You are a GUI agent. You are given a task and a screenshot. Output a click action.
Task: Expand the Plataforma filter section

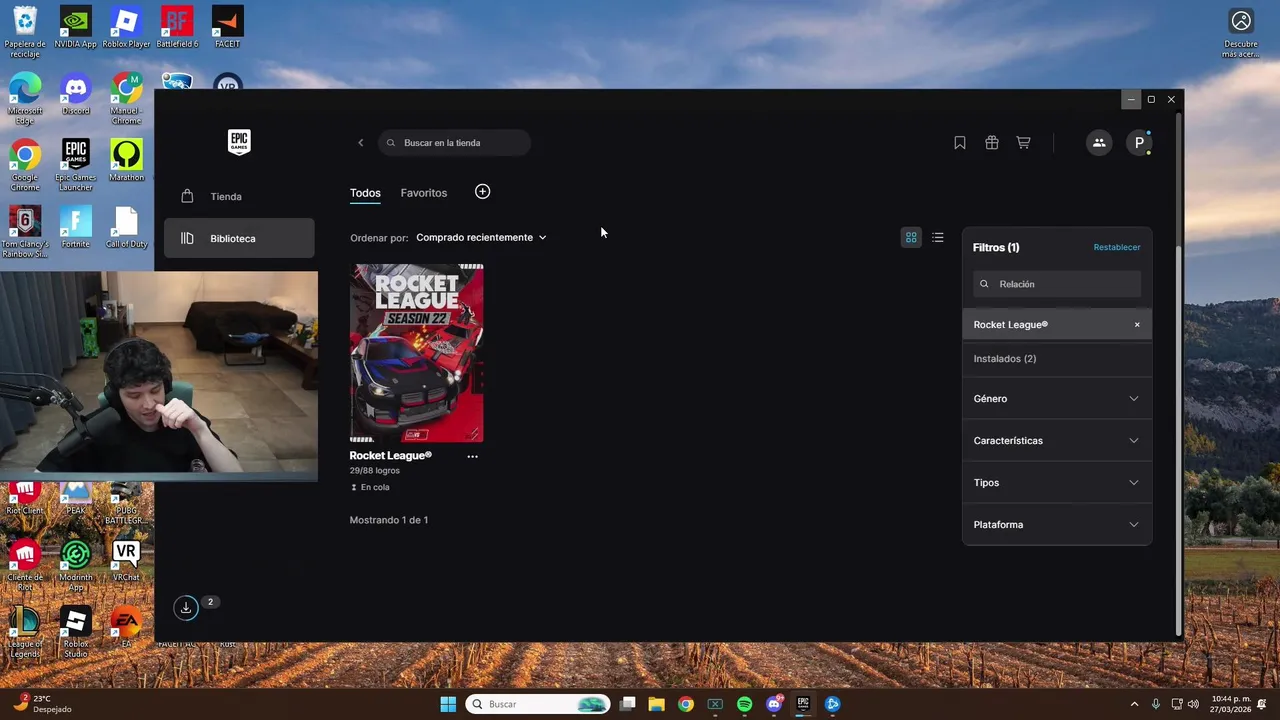pyautogui.click(x=1057, y=525)
